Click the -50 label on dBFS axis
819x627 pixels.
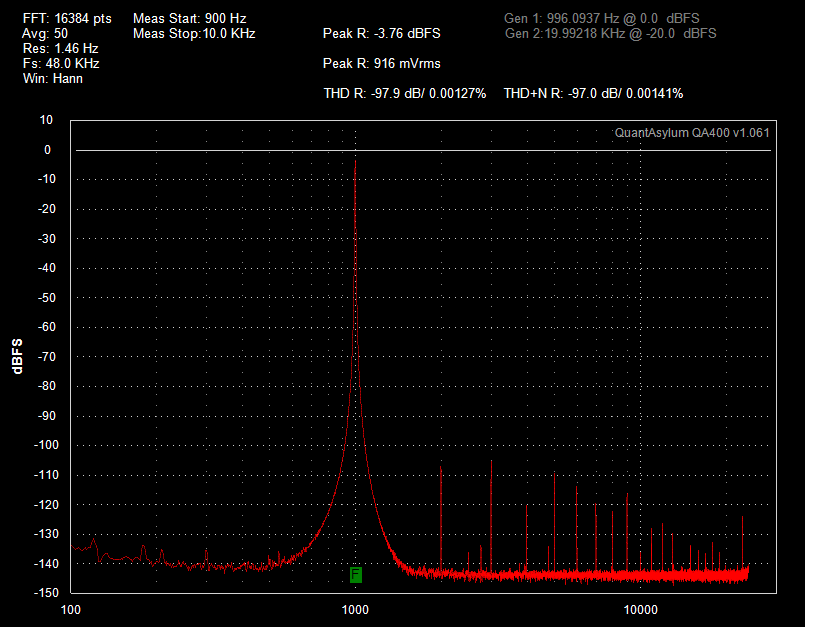(46, 298)
